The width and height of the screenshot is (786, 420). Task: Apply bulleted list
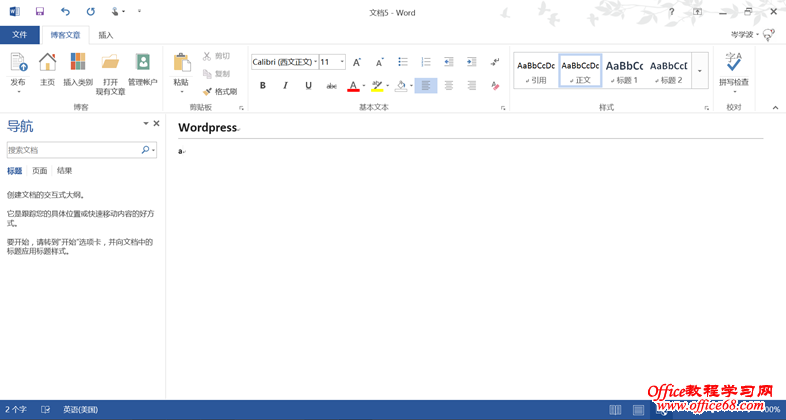(x=403, y=62)
